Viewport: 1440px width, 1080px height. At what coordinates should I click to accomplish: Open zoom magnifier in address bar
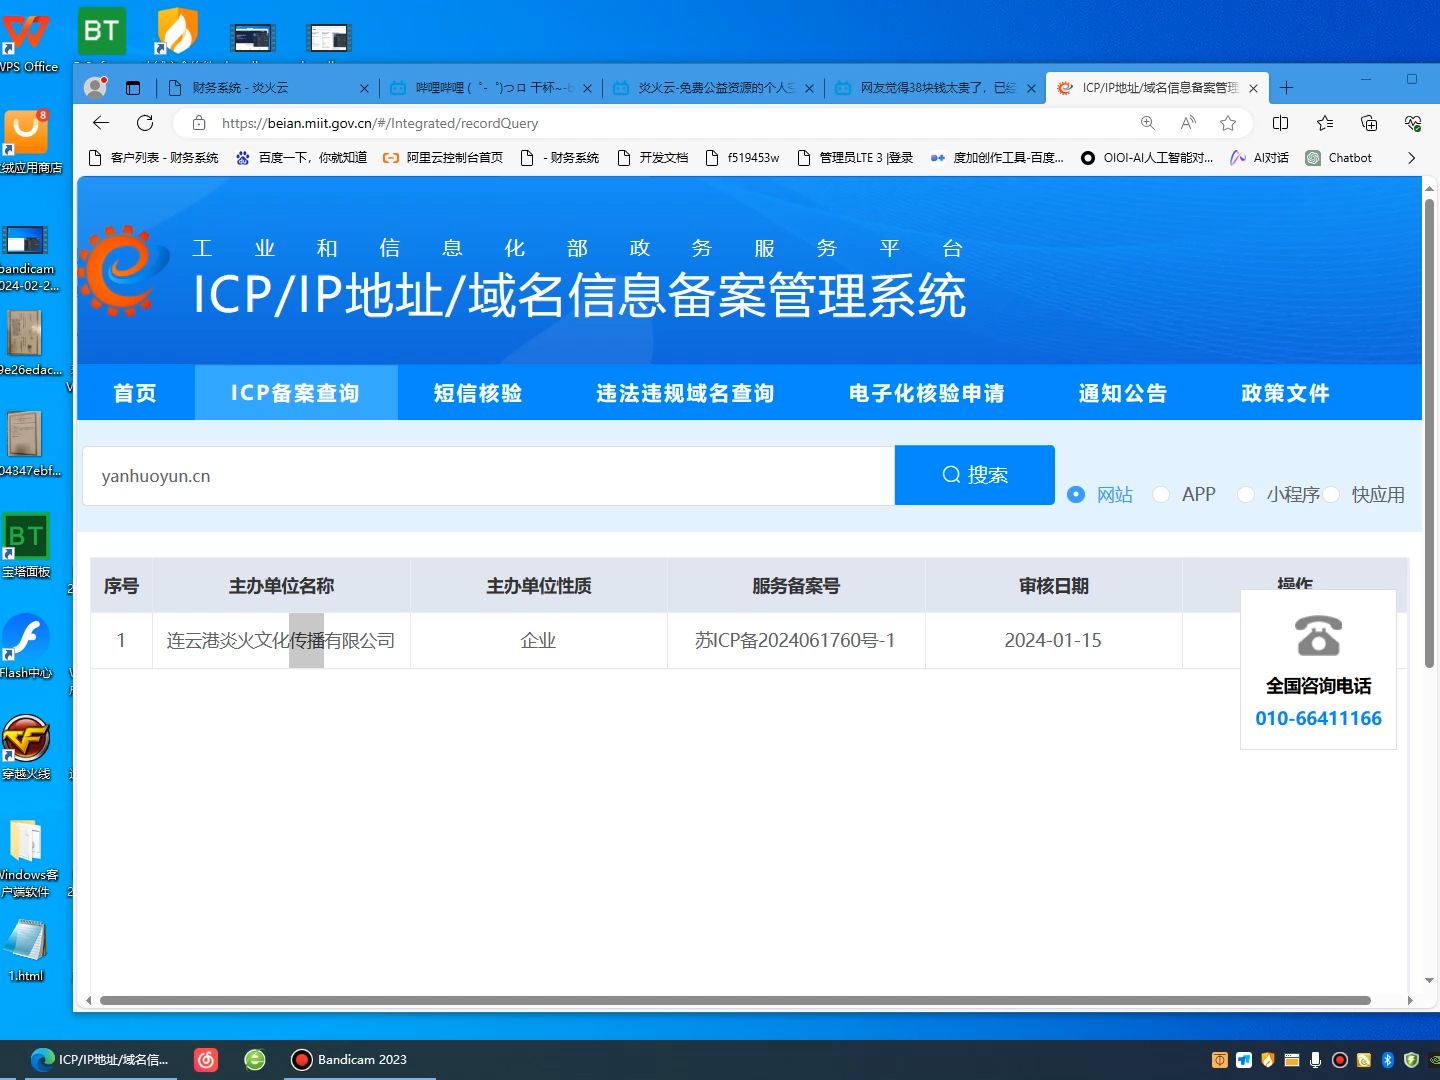[1148, 123]
